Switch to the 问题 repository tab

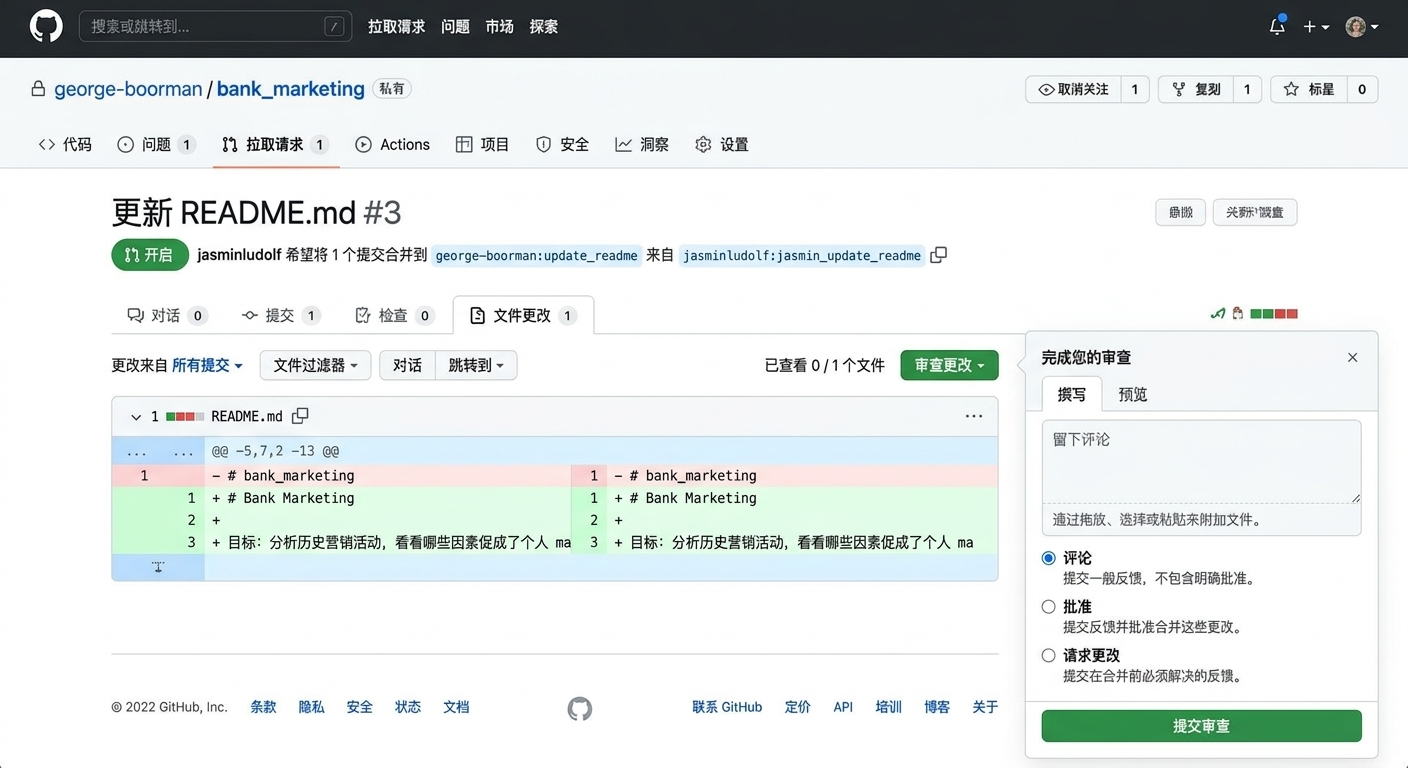(155, 144)
